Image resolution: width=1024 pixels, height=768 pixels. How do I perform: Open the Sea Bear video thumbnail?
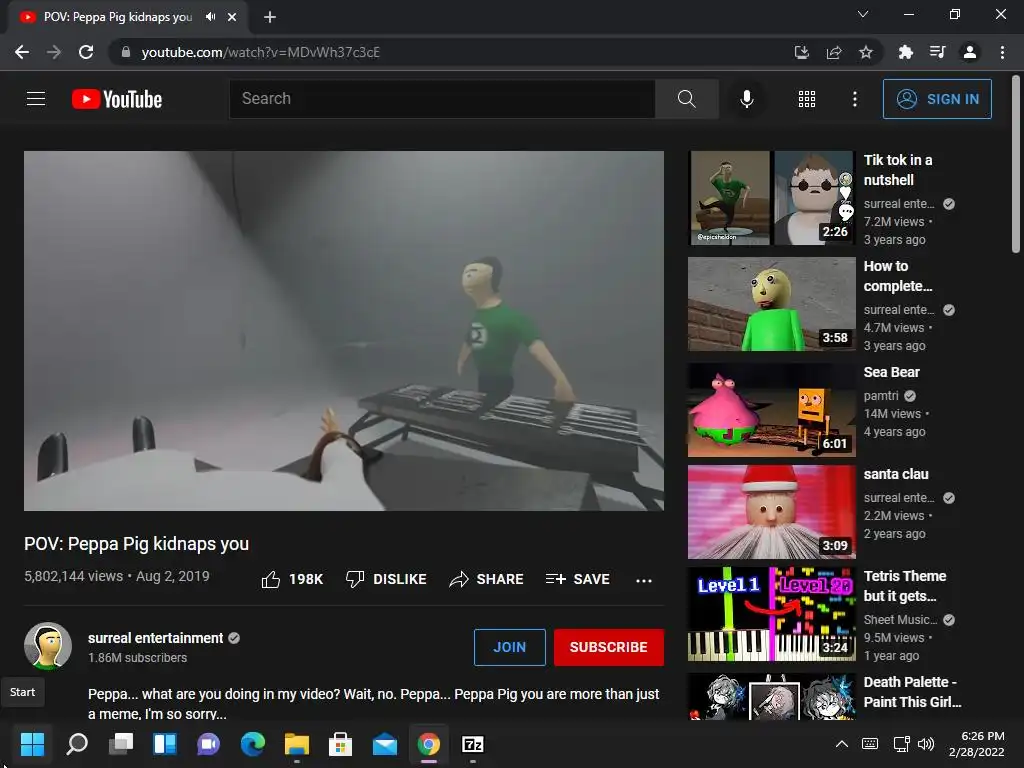pyautogui.click(x=771, y=409)
